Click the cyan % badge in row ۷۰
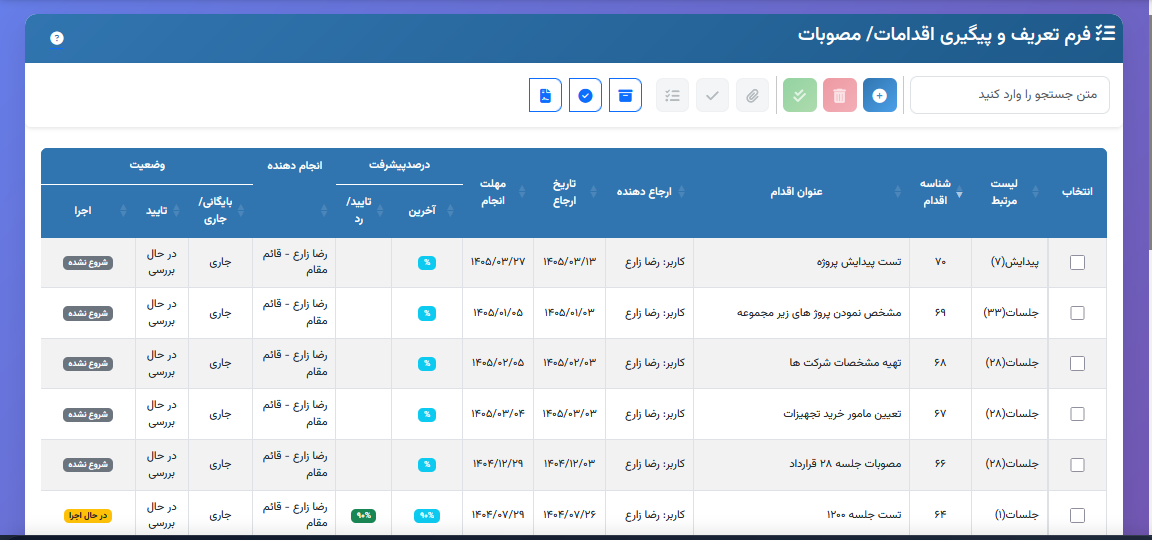This screenshot has width=1152, height=540. pyautogui.click(x=427, y=262)
